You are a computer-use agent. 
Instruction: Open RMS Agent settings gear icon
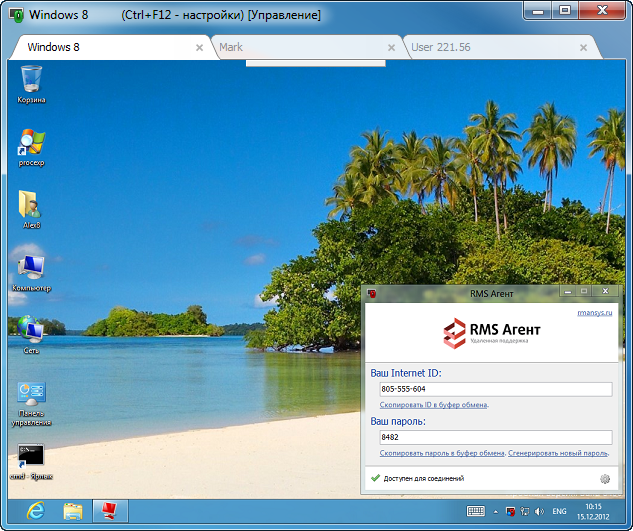pos(605,479)
